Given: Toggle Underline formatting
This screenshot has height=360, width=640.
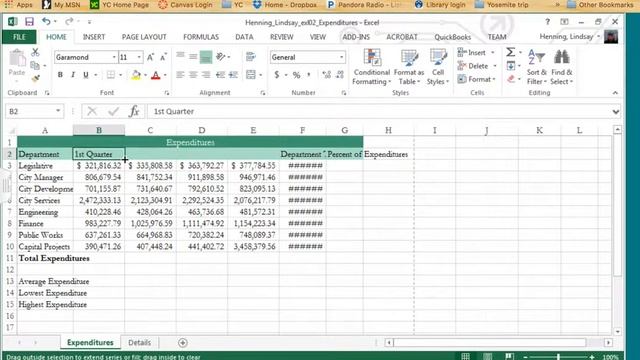Looking at the screenshot, I should [86, 75].
